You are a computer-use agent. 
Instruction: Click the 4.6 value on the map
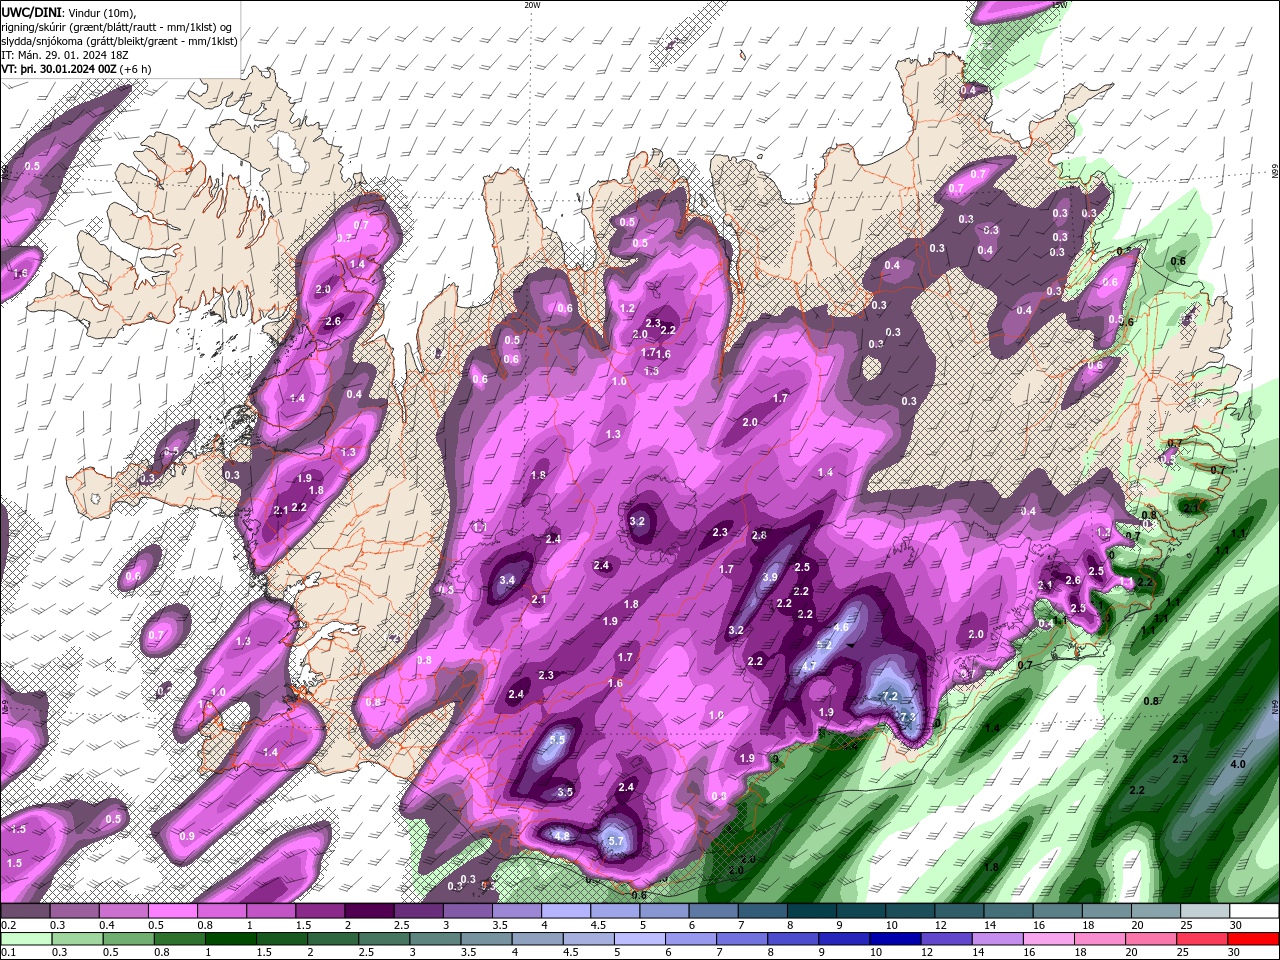tap(841, 628)
